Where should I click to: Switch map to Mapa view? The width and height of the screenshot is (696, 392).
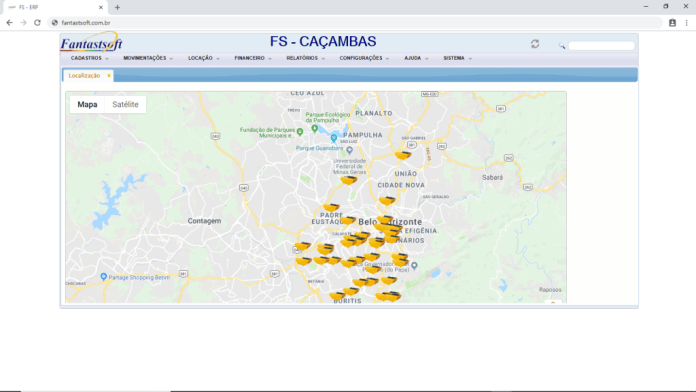click(87, 104)
